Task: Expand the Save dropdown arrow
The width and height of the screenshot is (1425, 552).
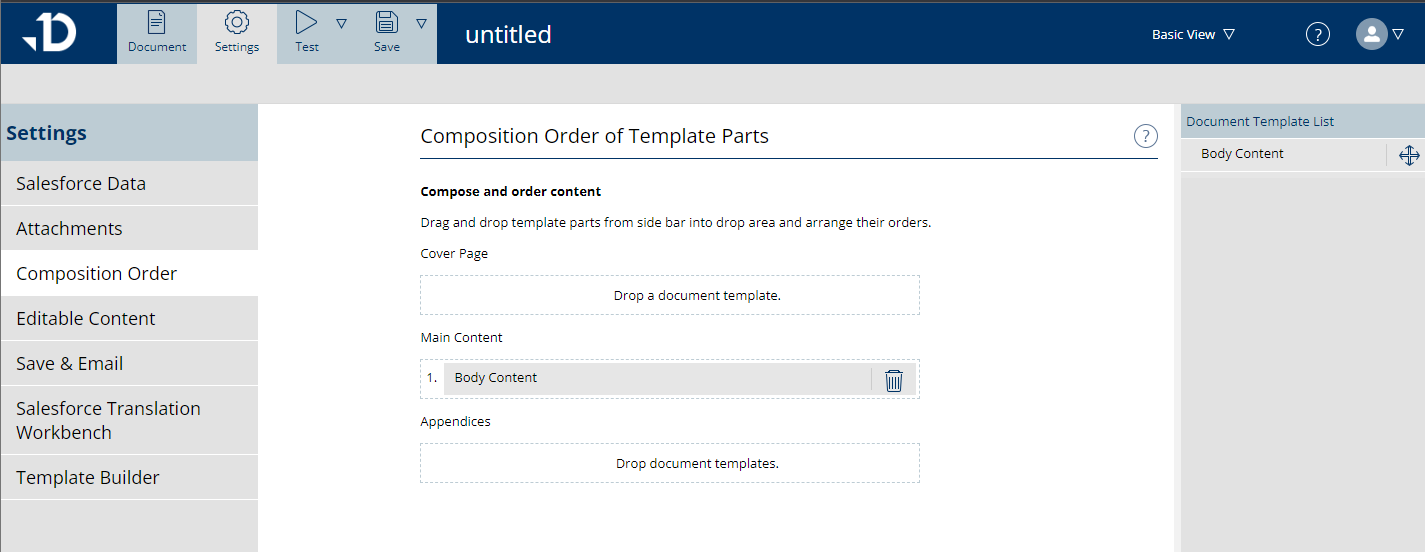Action: (421, 23)
